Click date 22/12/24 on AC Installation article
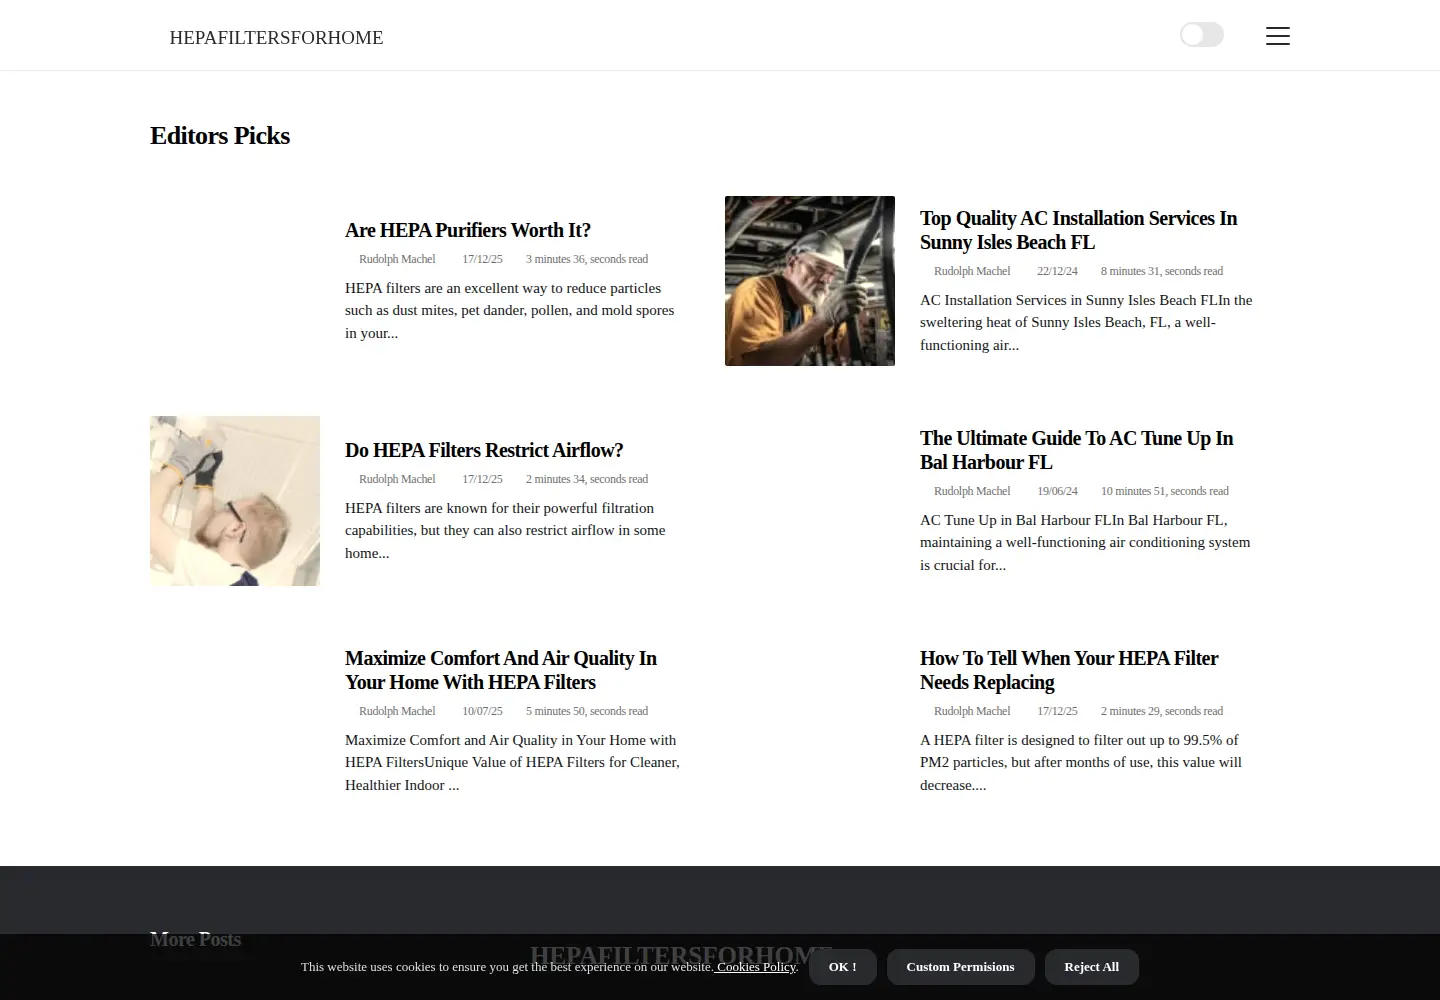Viewport: 1440px width, 1000px height. (1057, 271)
